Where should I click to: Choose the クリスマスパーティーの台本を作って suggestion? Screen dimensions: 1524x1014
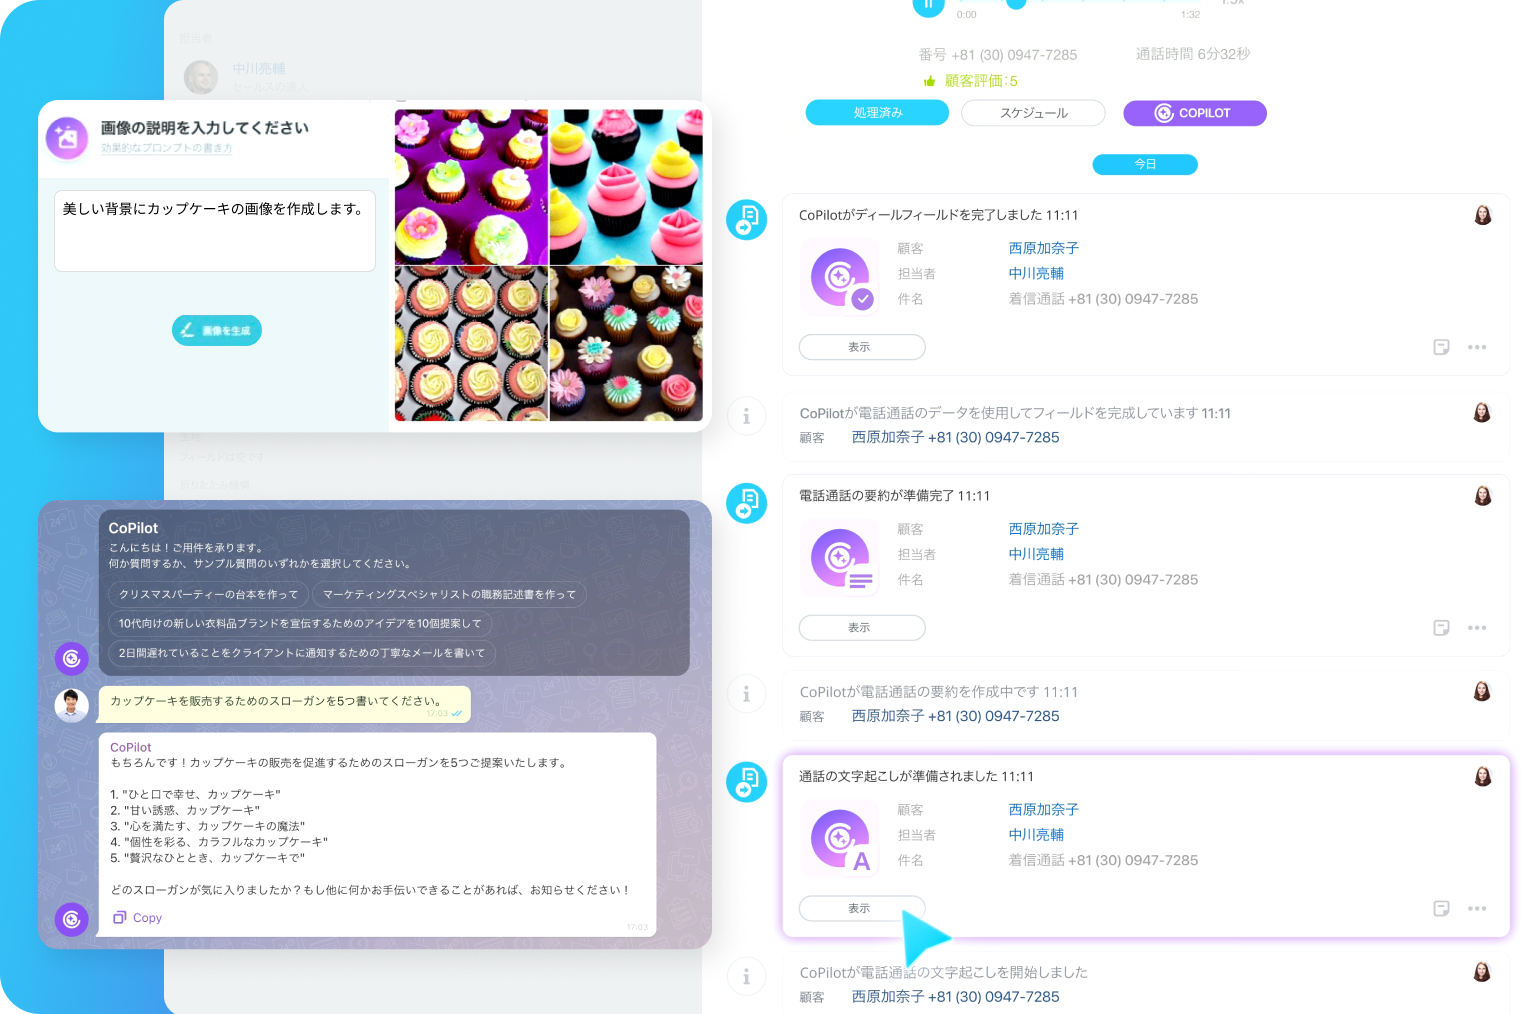point(208,594)
